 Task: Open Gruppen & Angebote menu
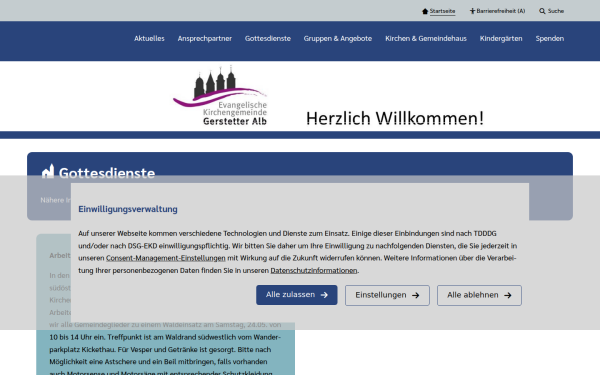tap(338, 39)
